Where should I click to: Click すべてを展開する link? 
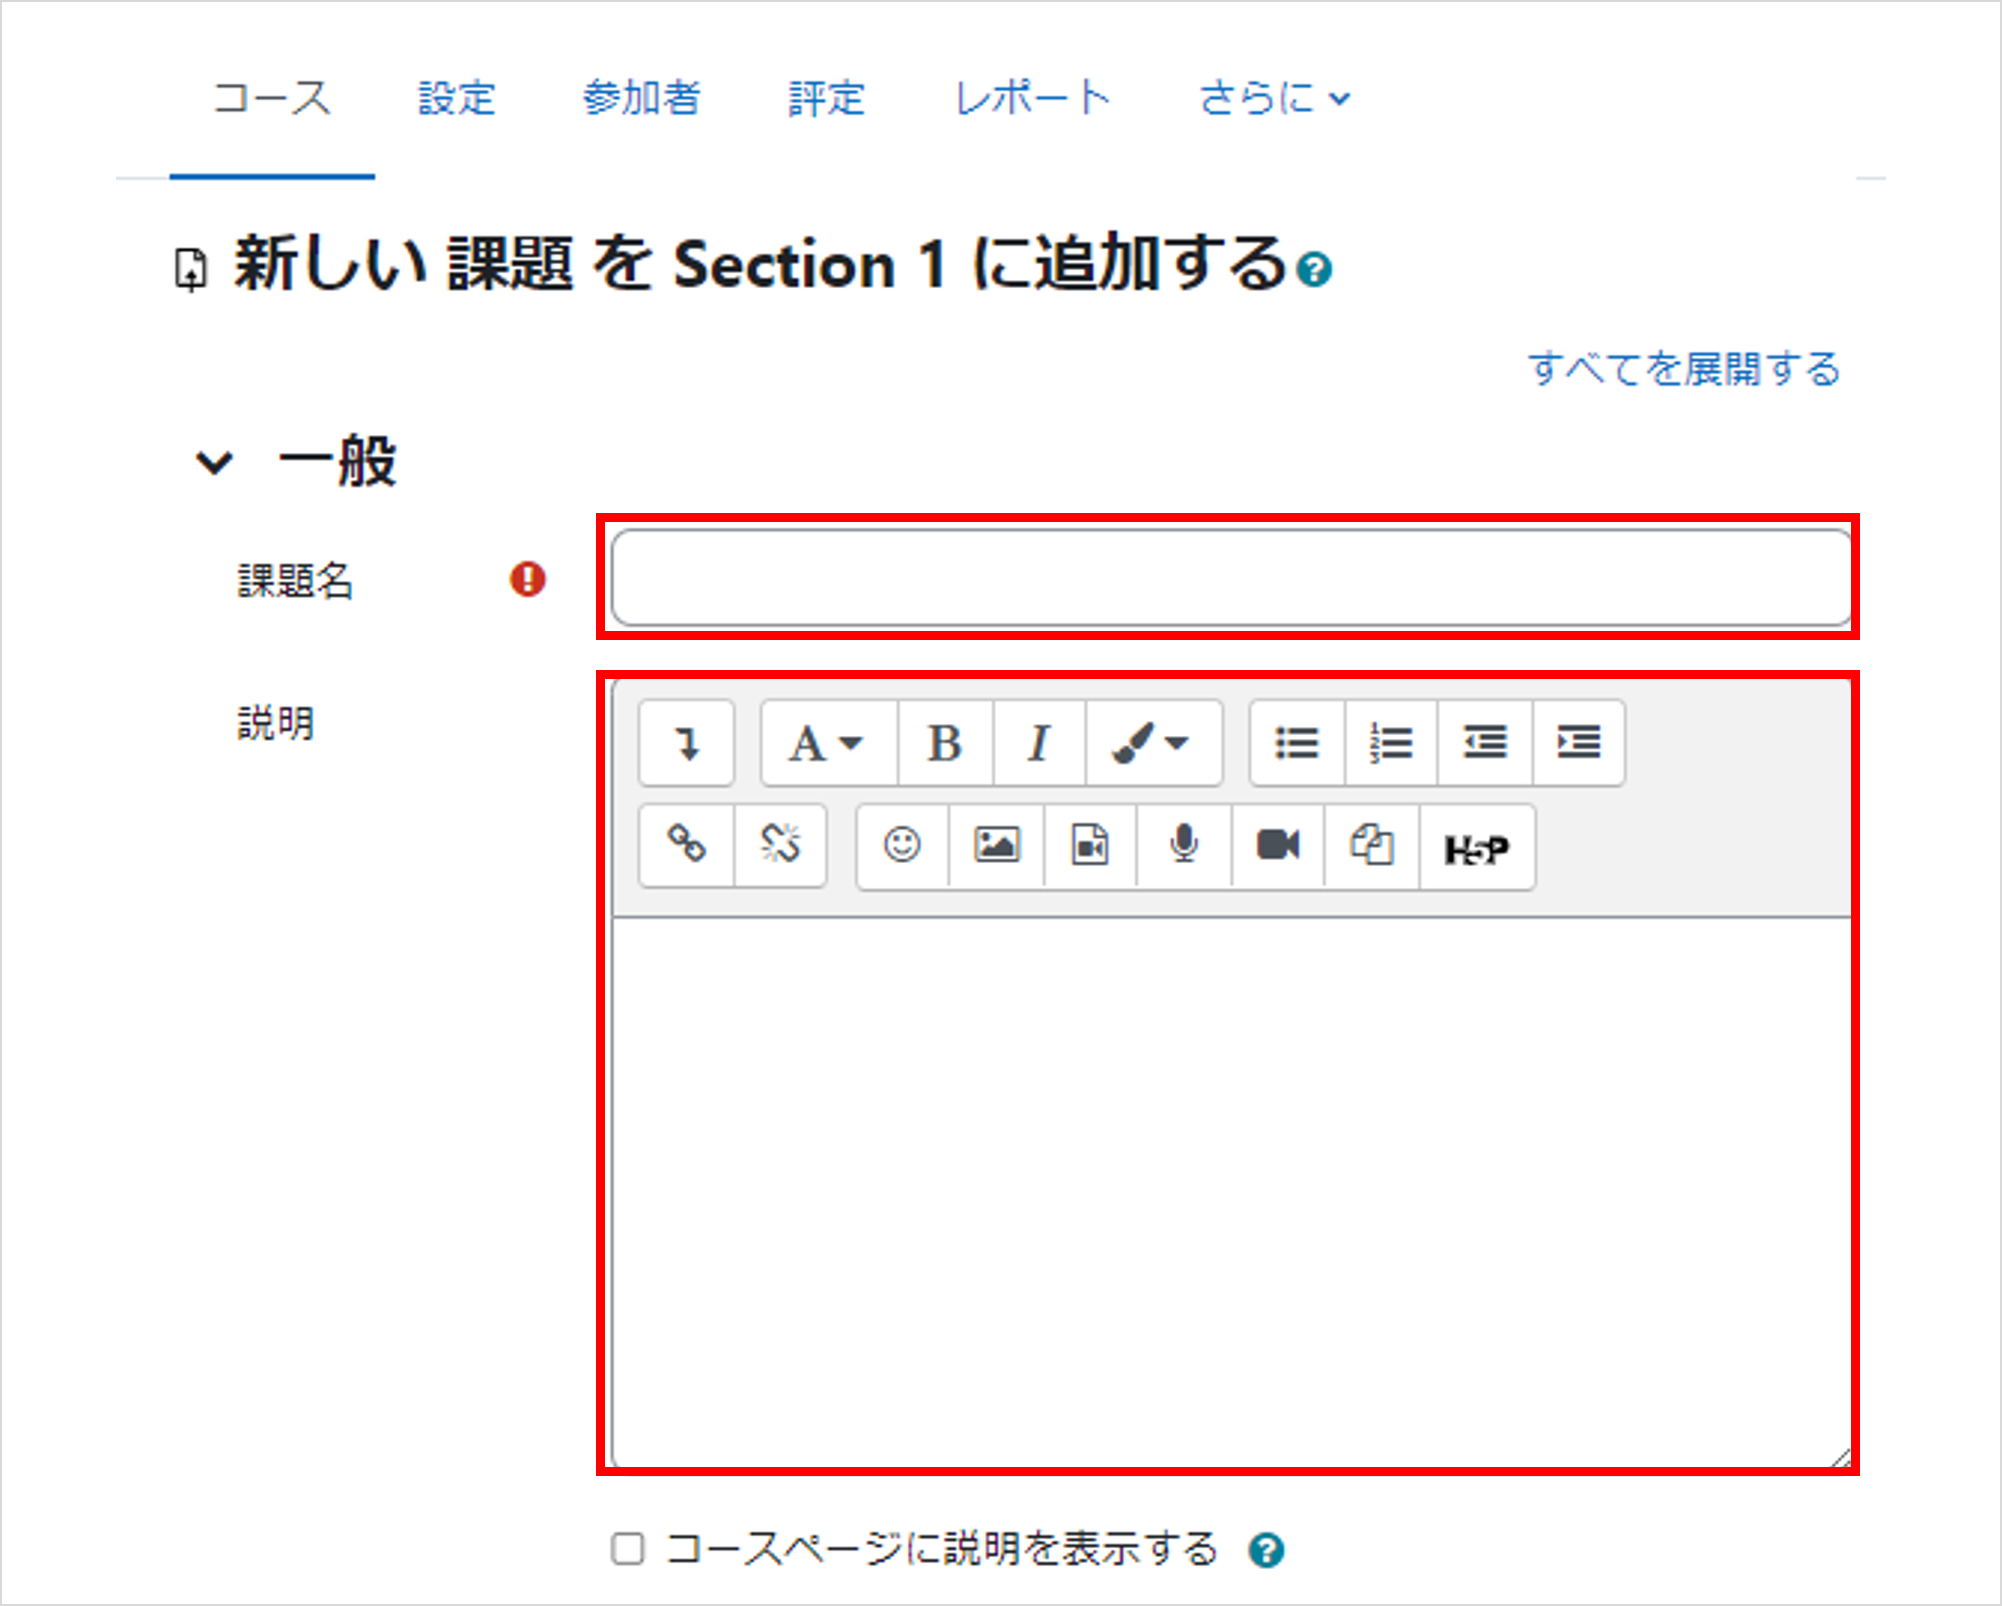(1684, 369)
